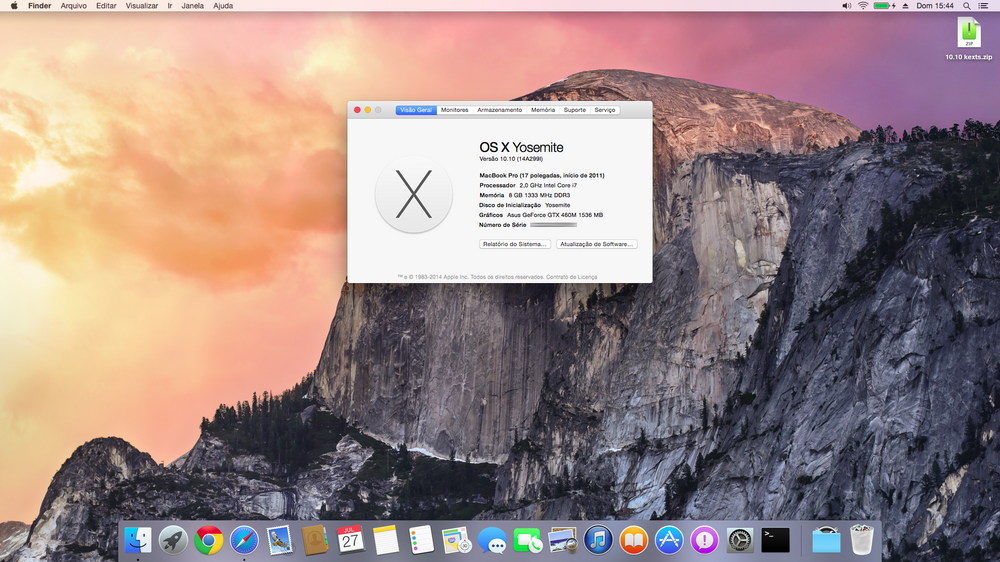Click Atualização de Software button
Image resolution: width=1000 pixels, height=562 pixels.
[597, 244]
